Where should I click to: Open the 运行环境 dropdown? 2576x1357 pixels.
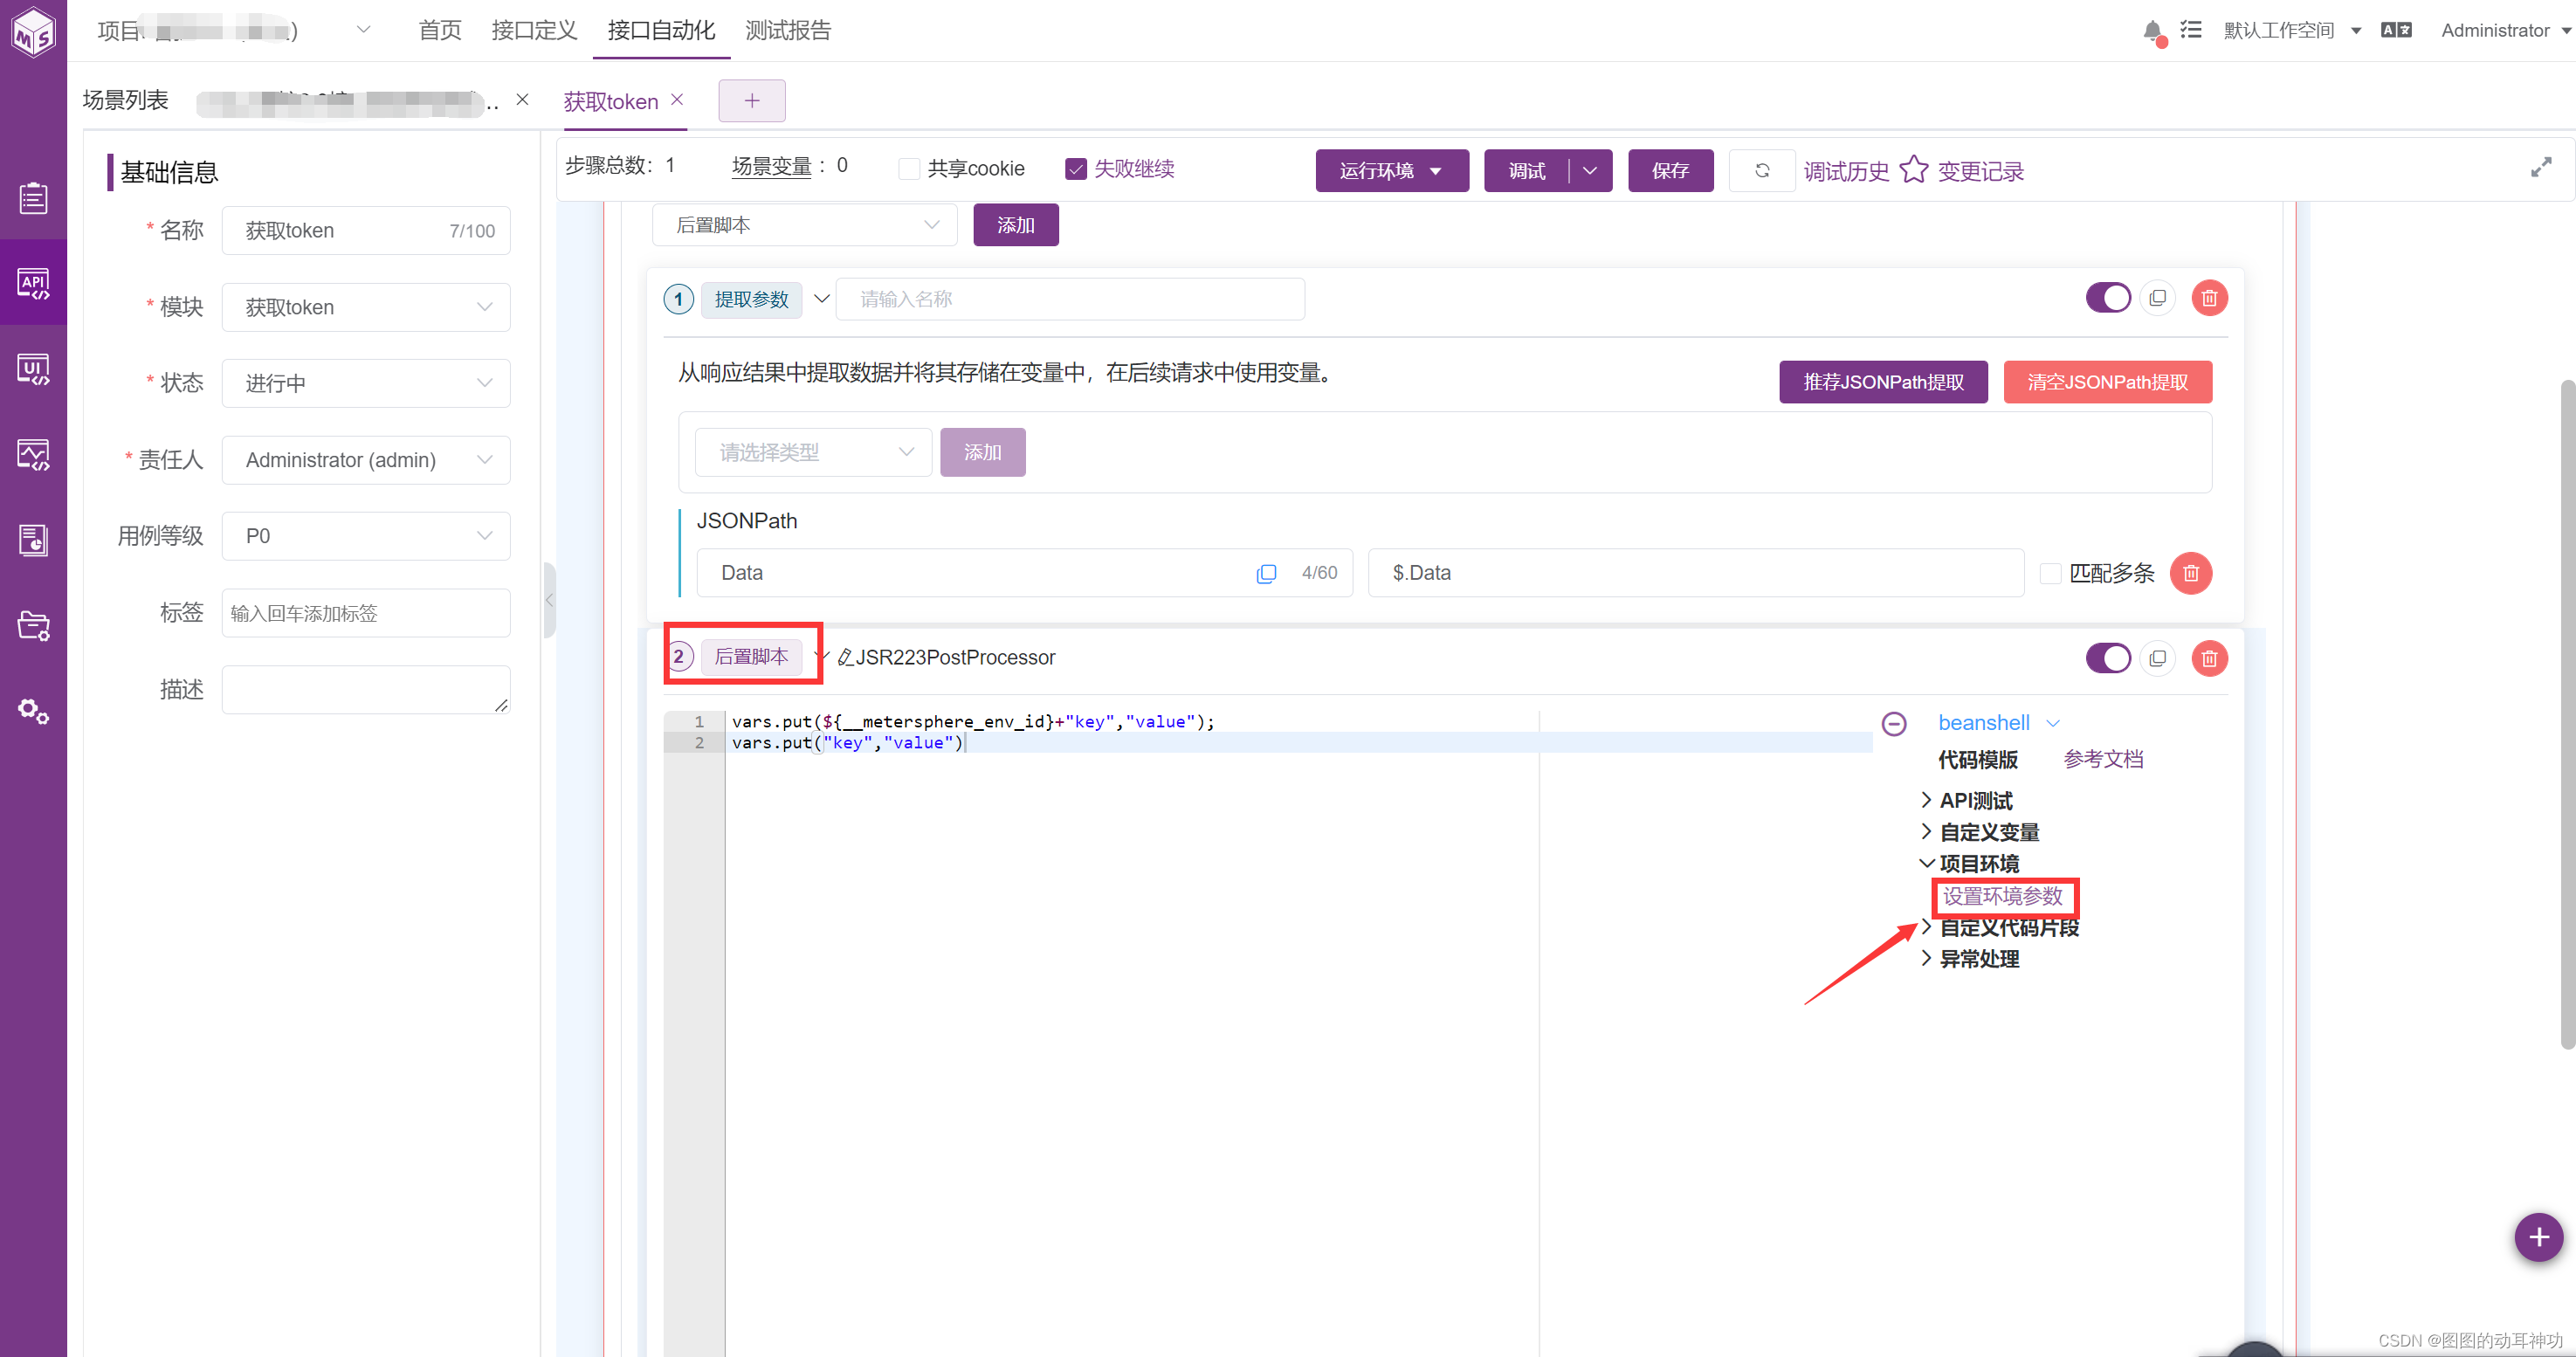click(1392, 171)
